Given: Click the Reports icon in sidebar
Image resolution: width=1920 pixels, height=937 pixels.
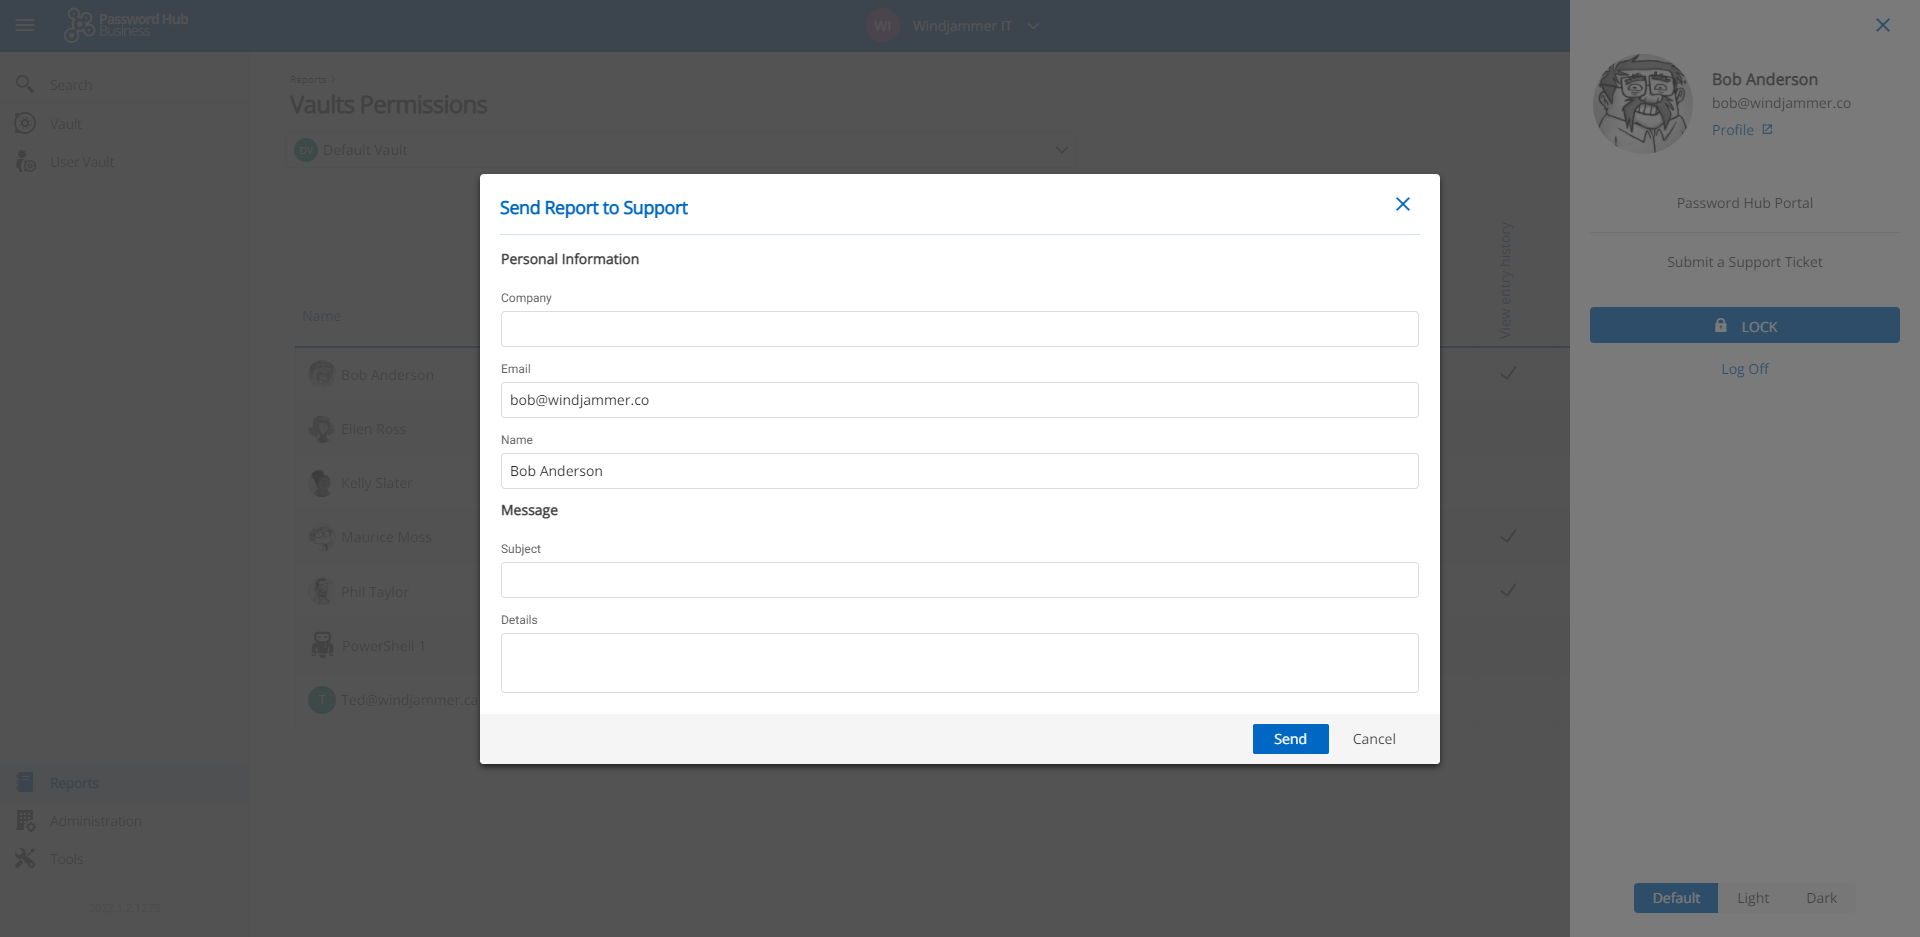Looking at the screenshot, I should (25, 783).
